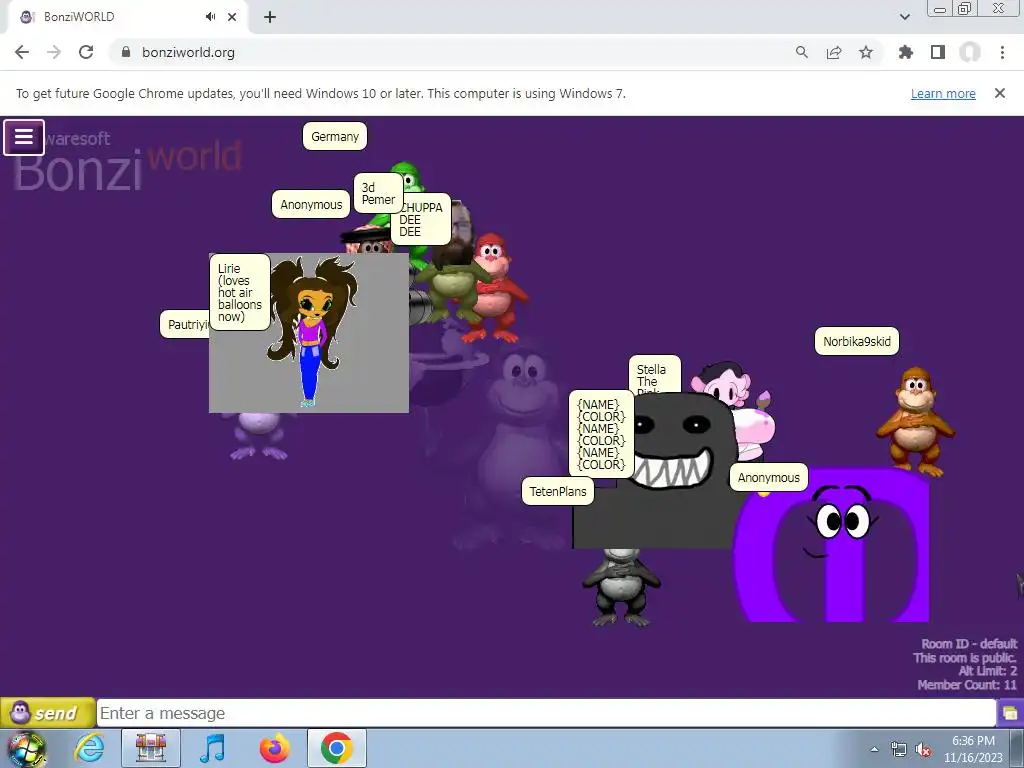The height and width of the screenshot is (768, 1024).
Task: Select the Pautriyi name tag
Action: click(185, 325)
